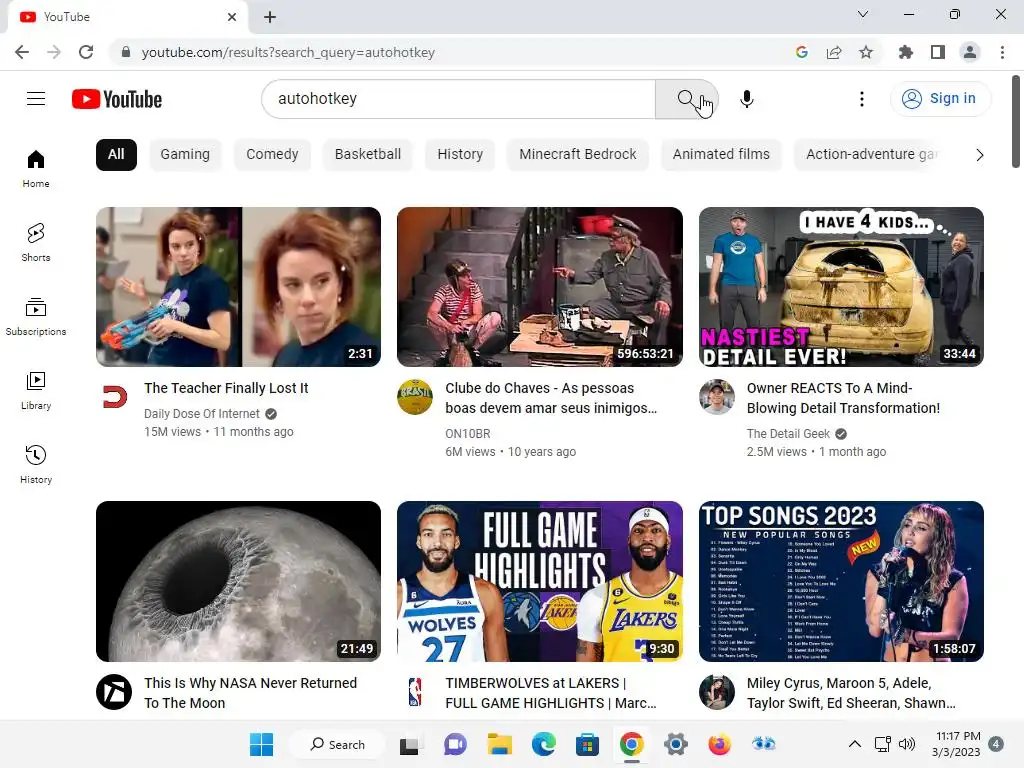
Task: Open the YouTube hamburger guide menu
Action: pyautogui.click(x=36, y=99)
